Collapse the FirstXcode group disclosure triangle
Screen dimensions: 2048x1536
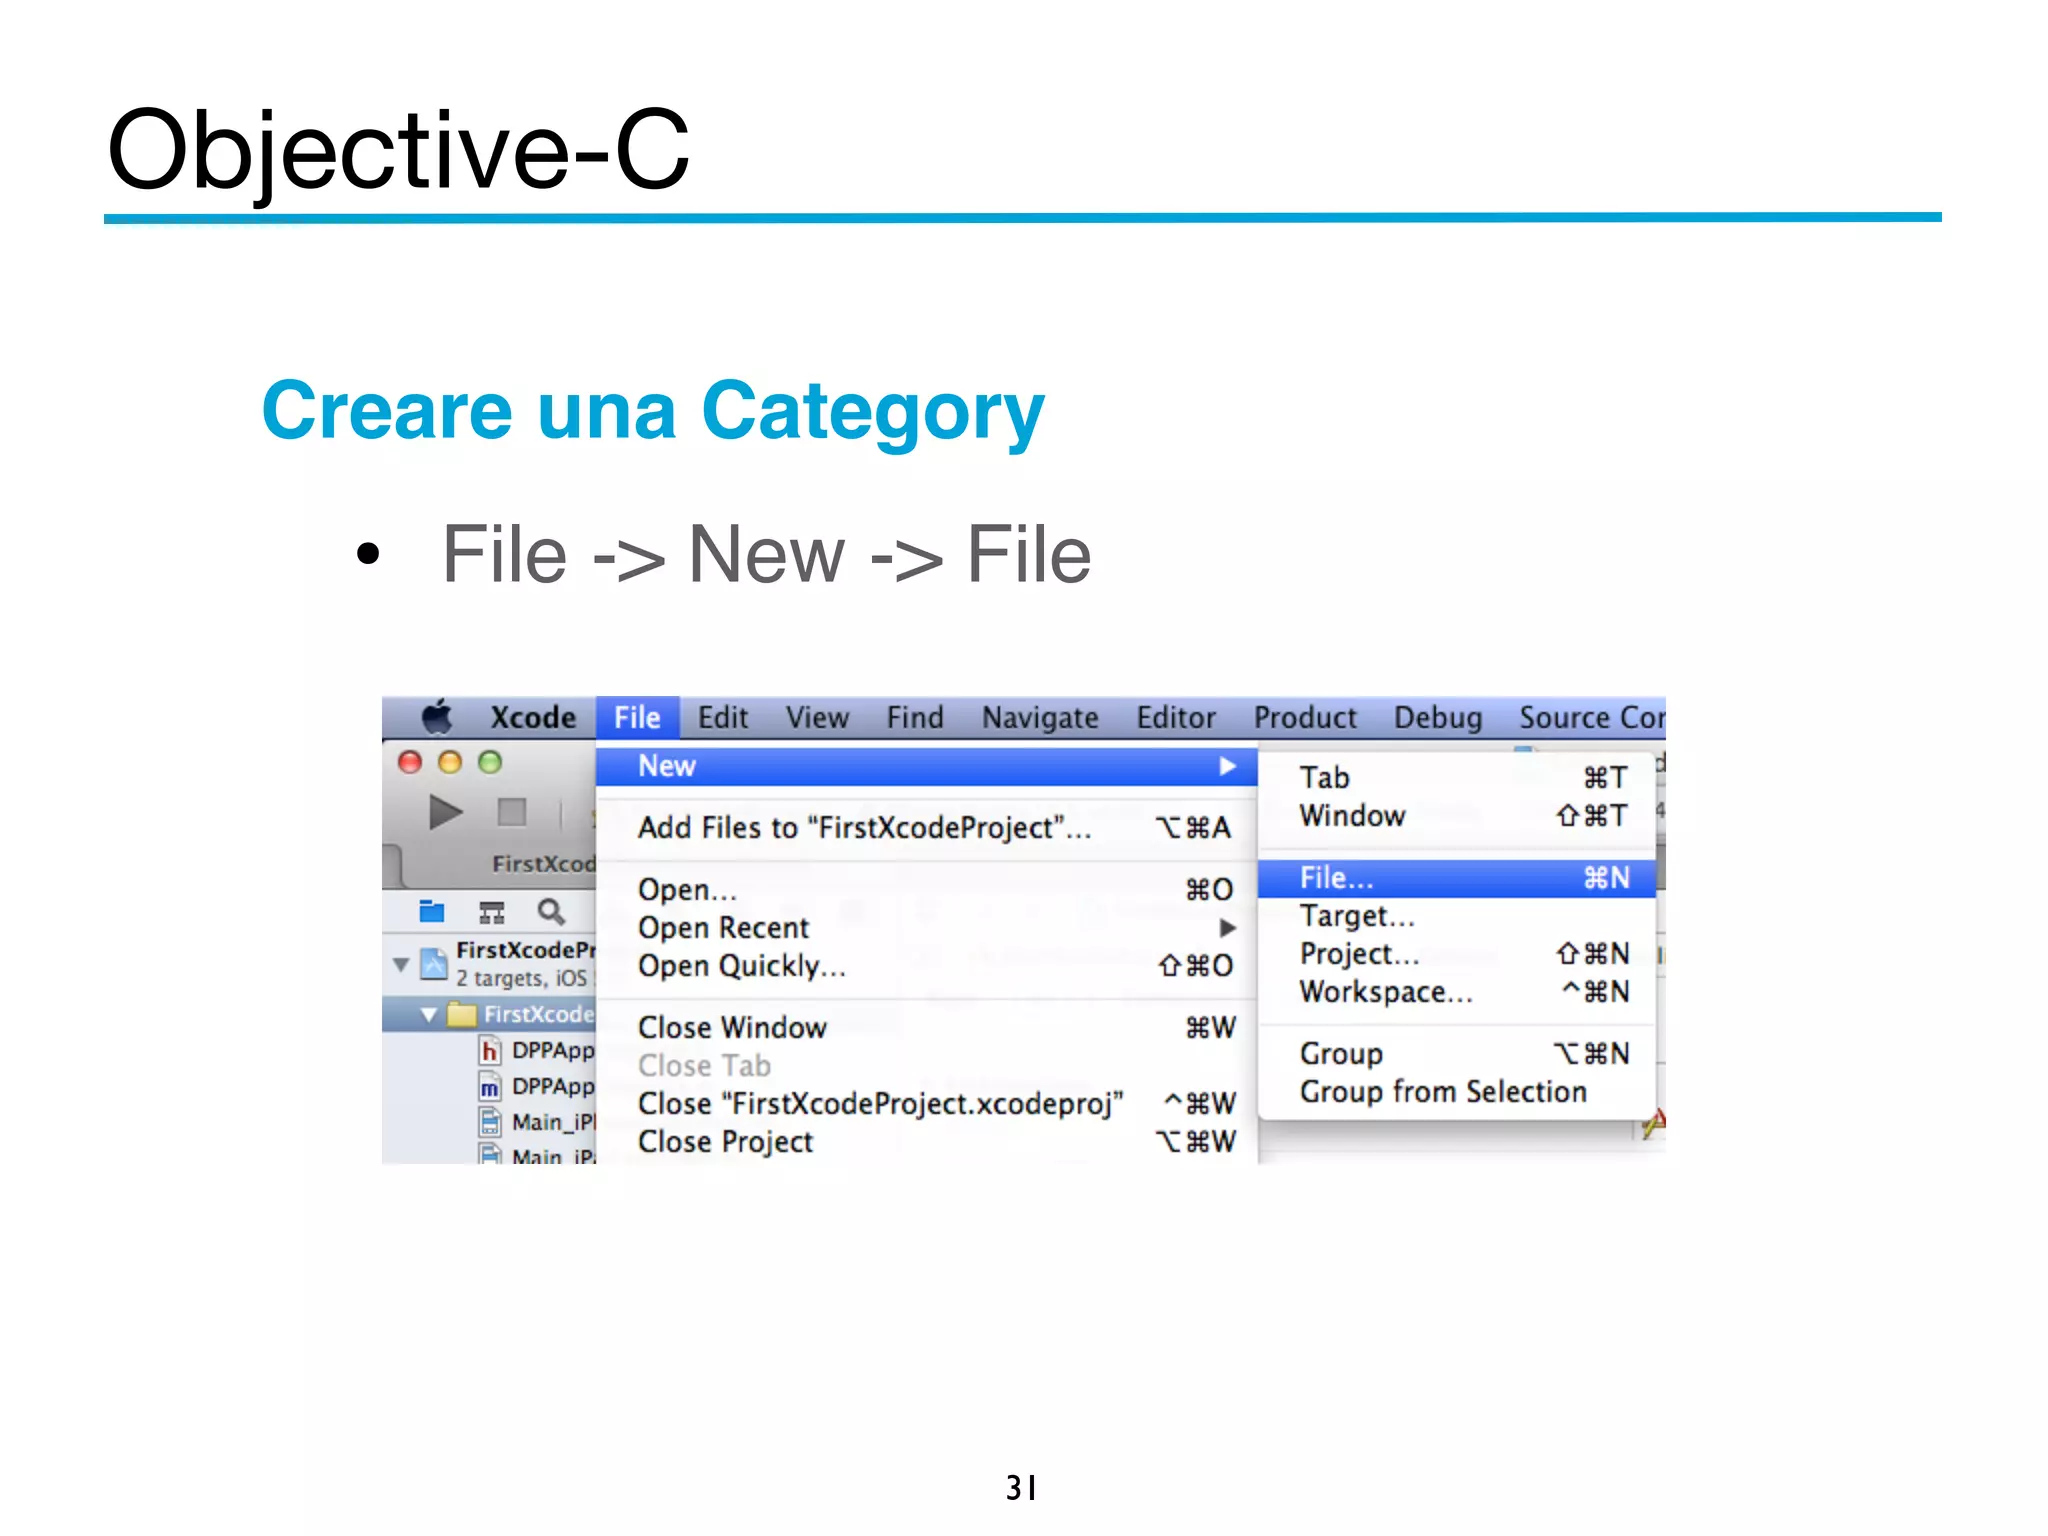(x=429, y=1014)
